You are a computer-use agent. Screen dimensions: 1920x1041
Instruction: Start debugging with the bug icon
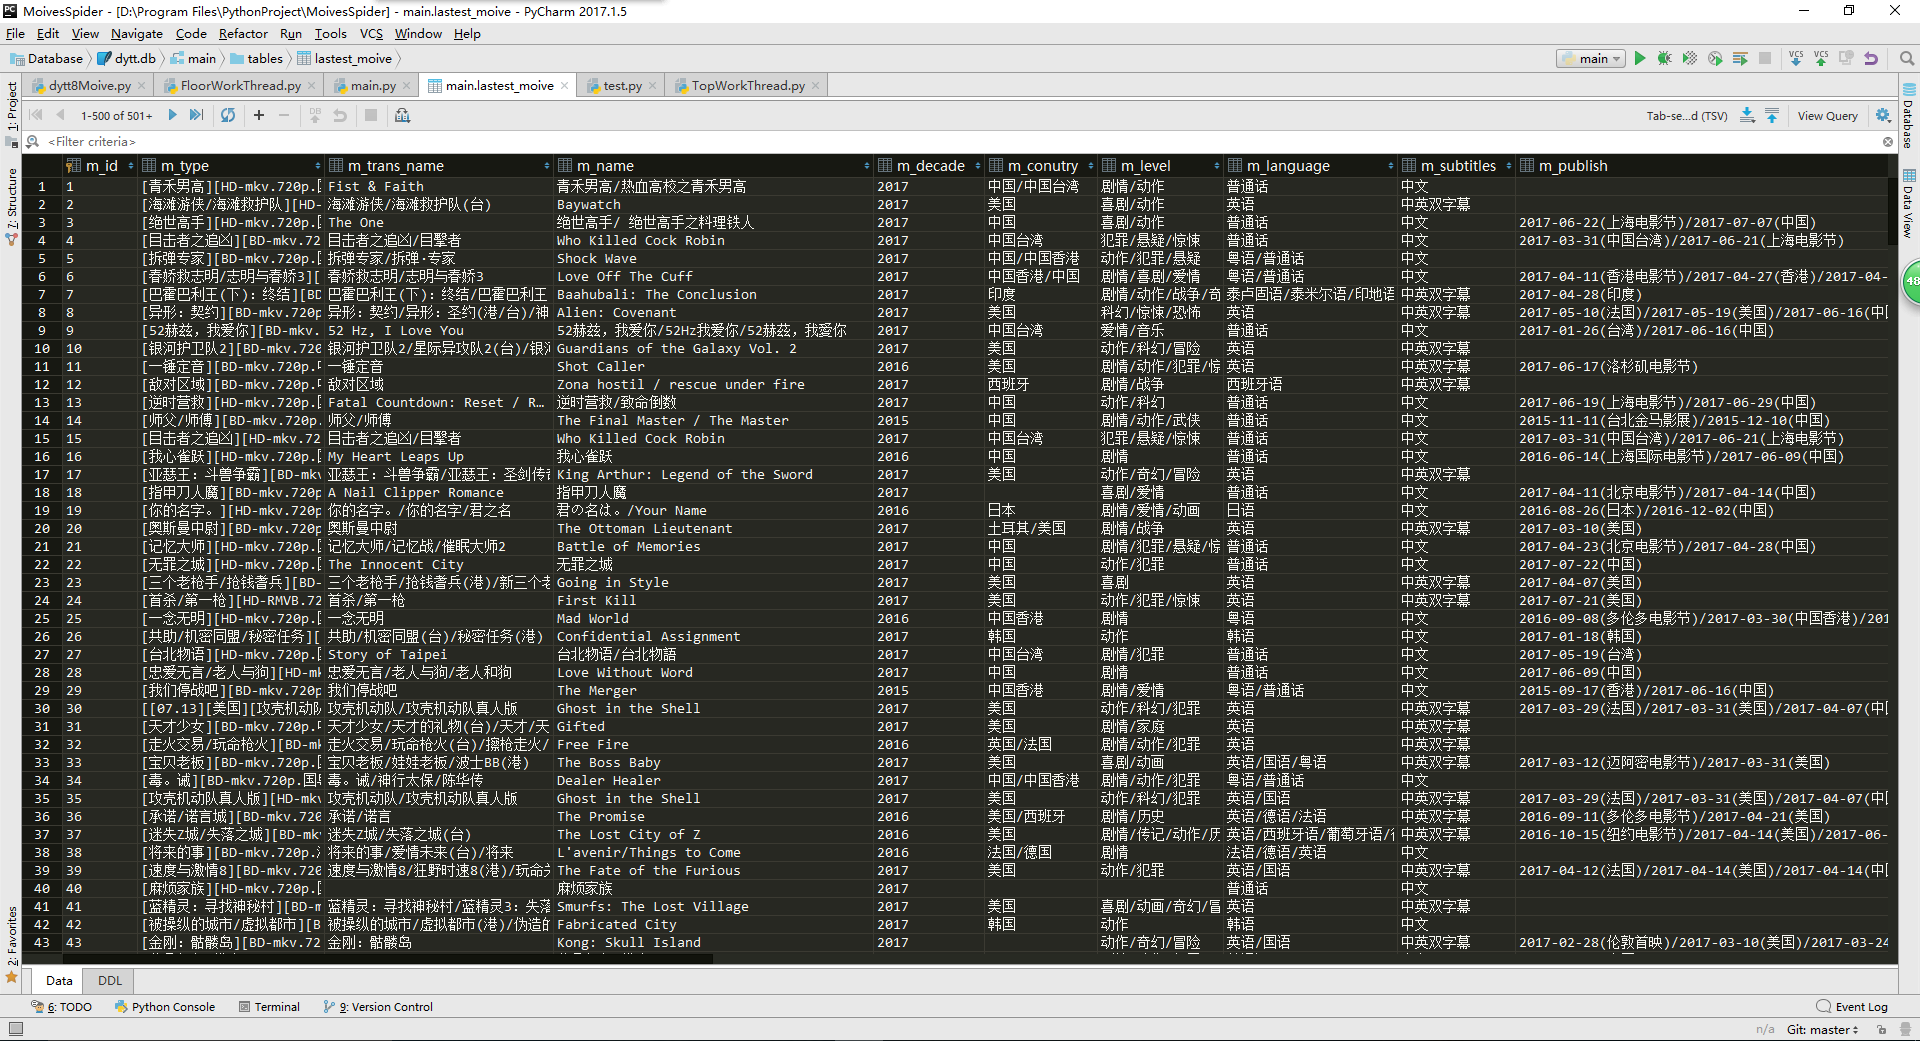point(1665,59)
